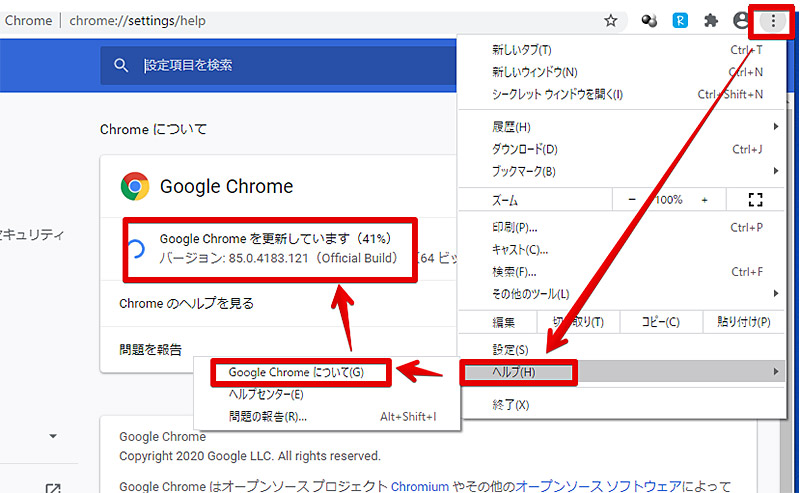Click Report a problem (問題を報告) row

click(279, 350)
